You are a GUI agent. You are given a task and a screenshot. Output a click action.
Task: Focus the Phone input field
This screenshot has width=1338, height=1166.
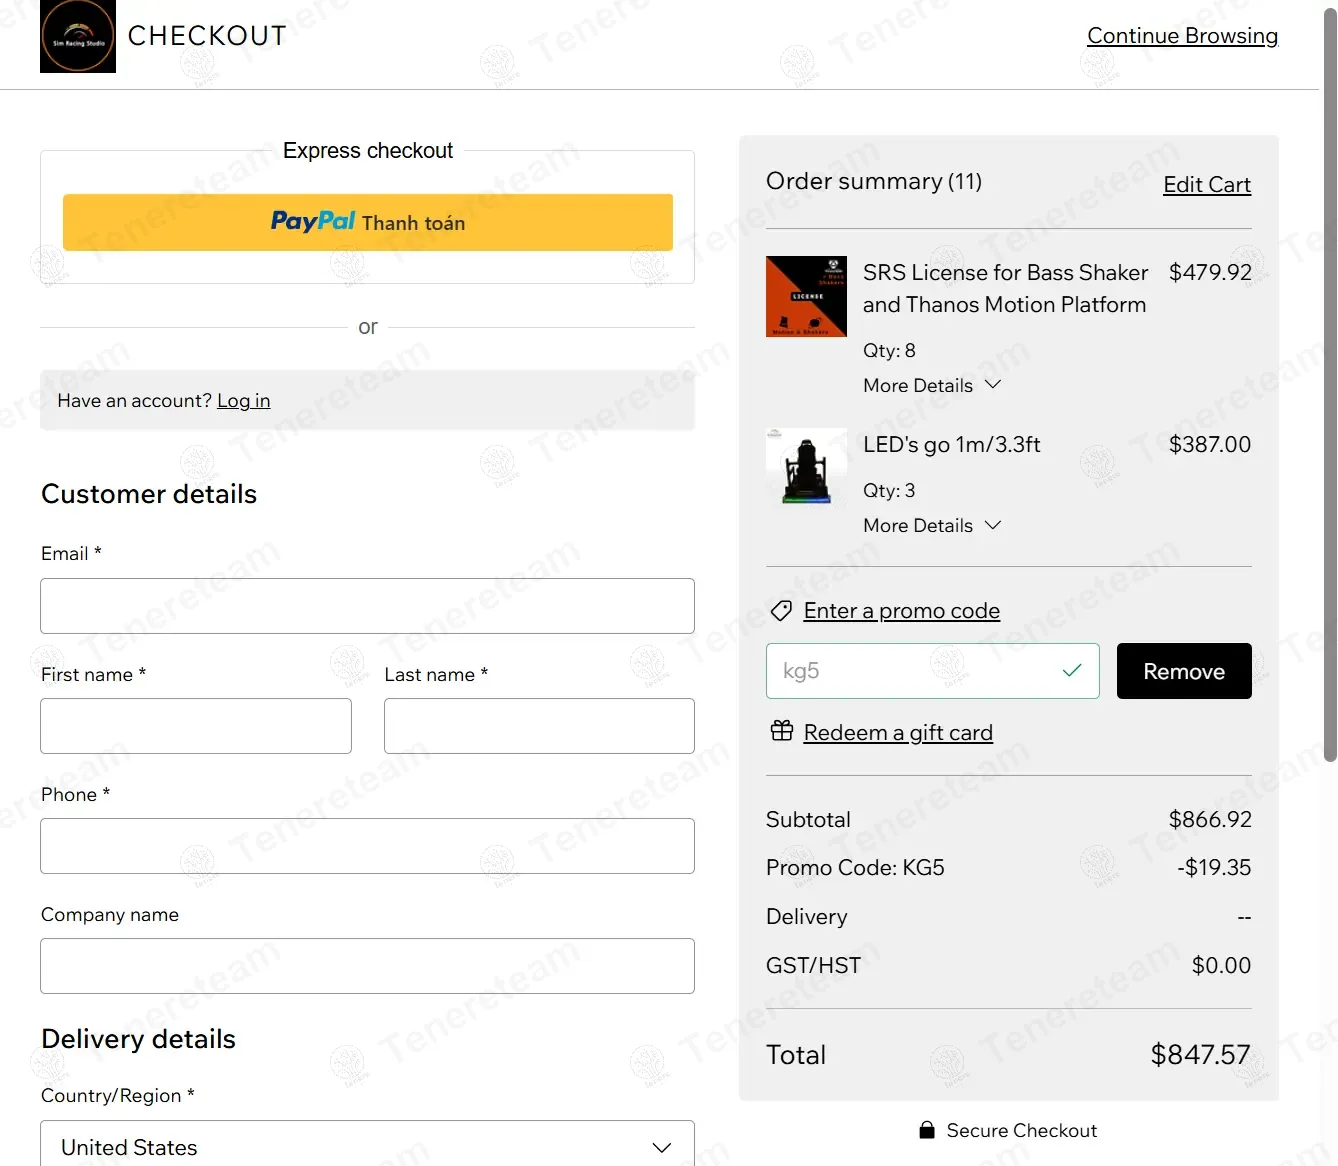pos(367,846)
